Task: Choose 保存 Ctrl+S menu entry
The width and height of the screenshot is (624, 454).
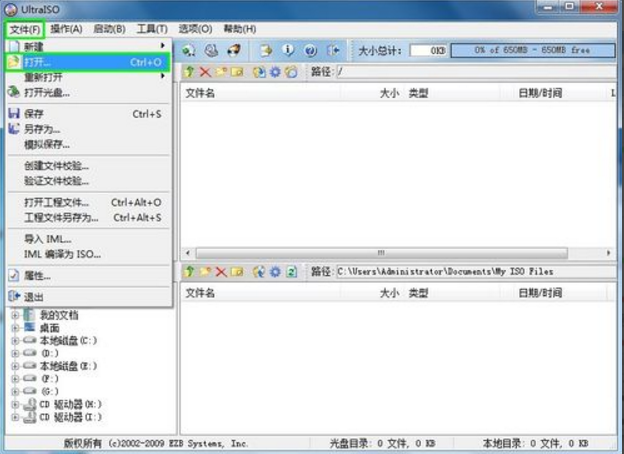Action: point(89,114)
